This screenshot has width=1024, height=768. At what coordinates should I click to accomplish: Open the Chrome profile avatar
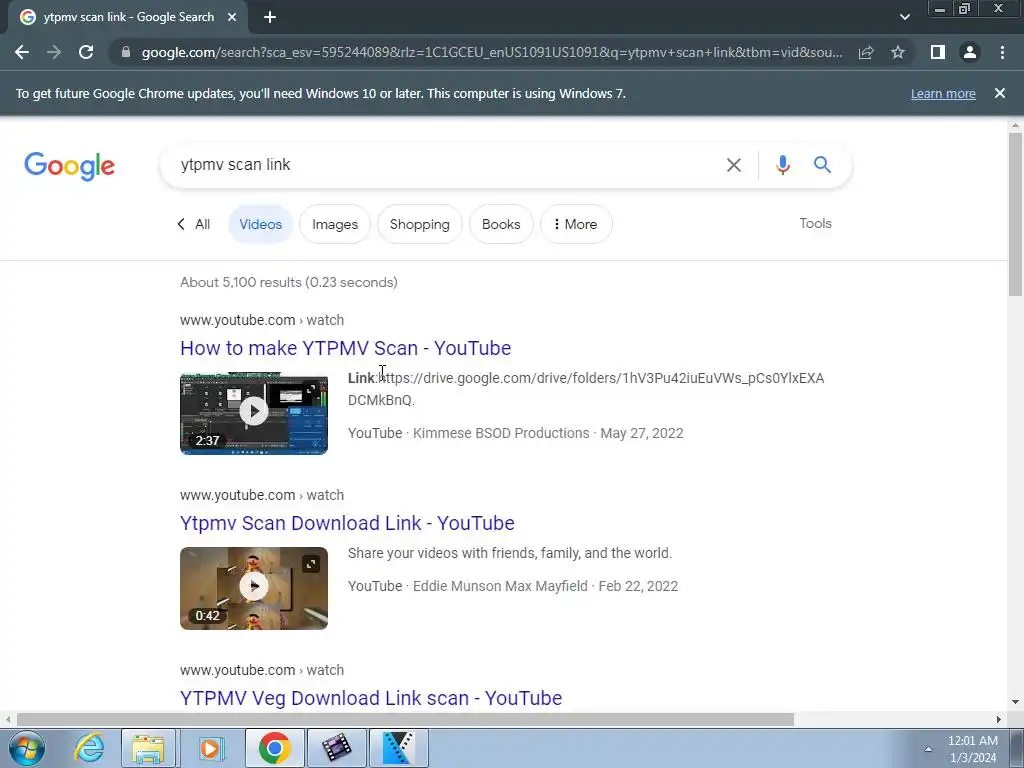click(970, 52)
